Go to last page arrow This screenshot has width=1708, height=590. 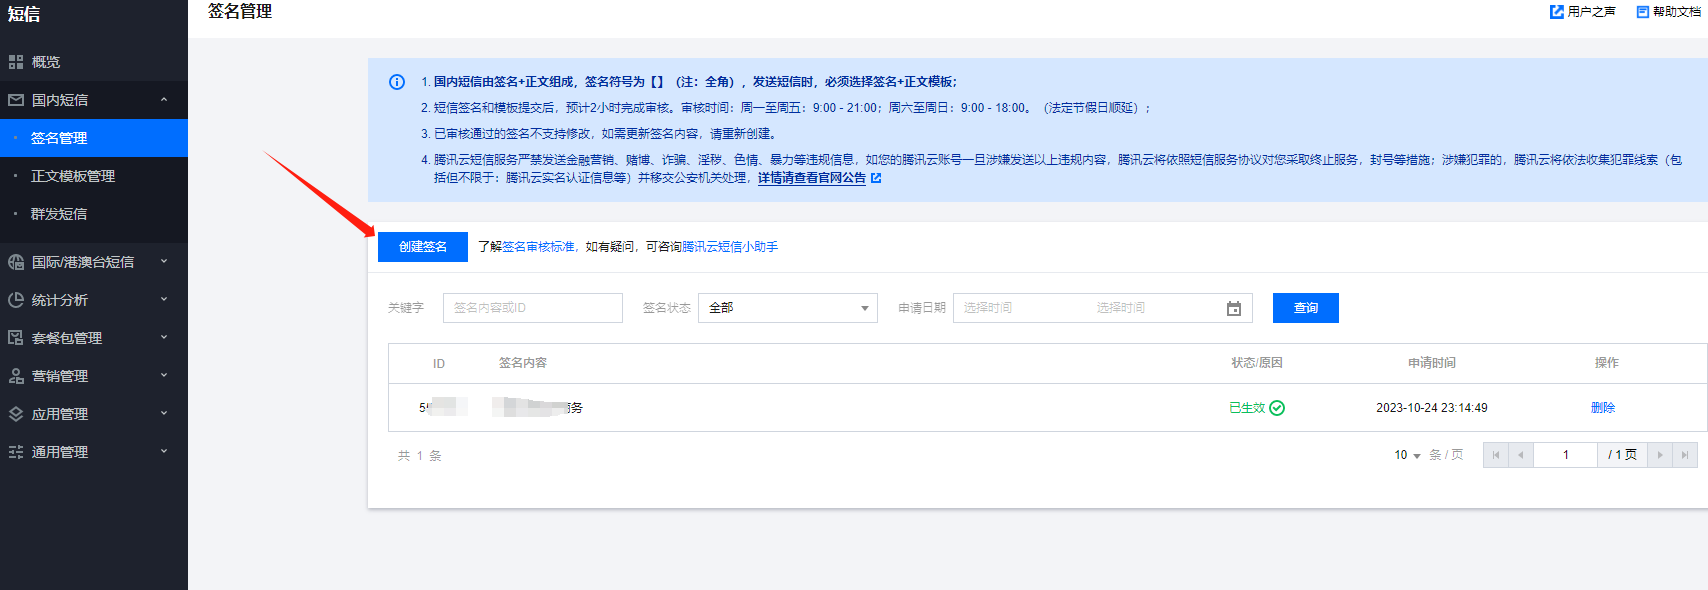coord(1685,455)
